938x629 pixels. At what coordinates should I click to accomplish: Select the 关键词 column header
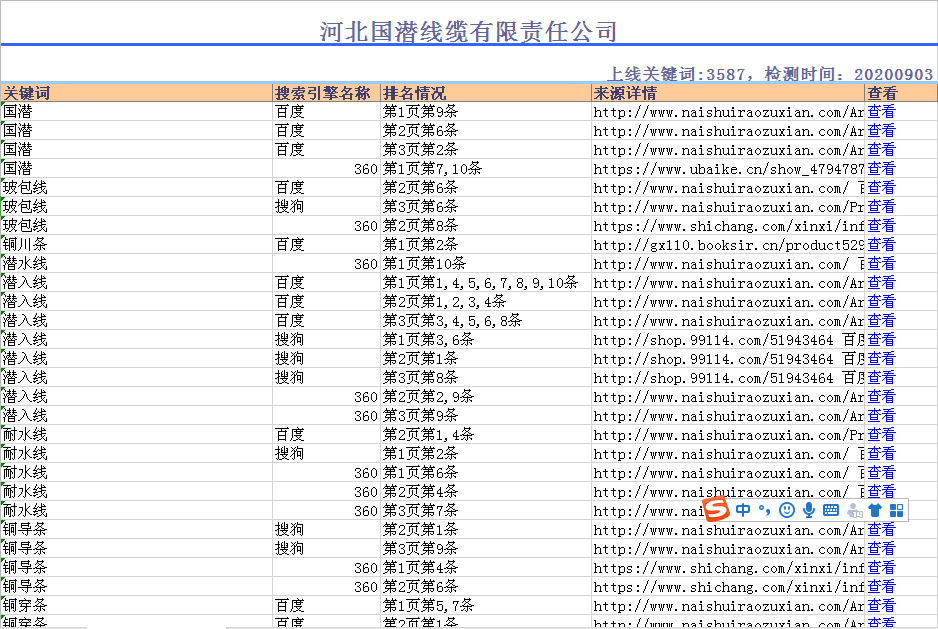pos(136,93)
